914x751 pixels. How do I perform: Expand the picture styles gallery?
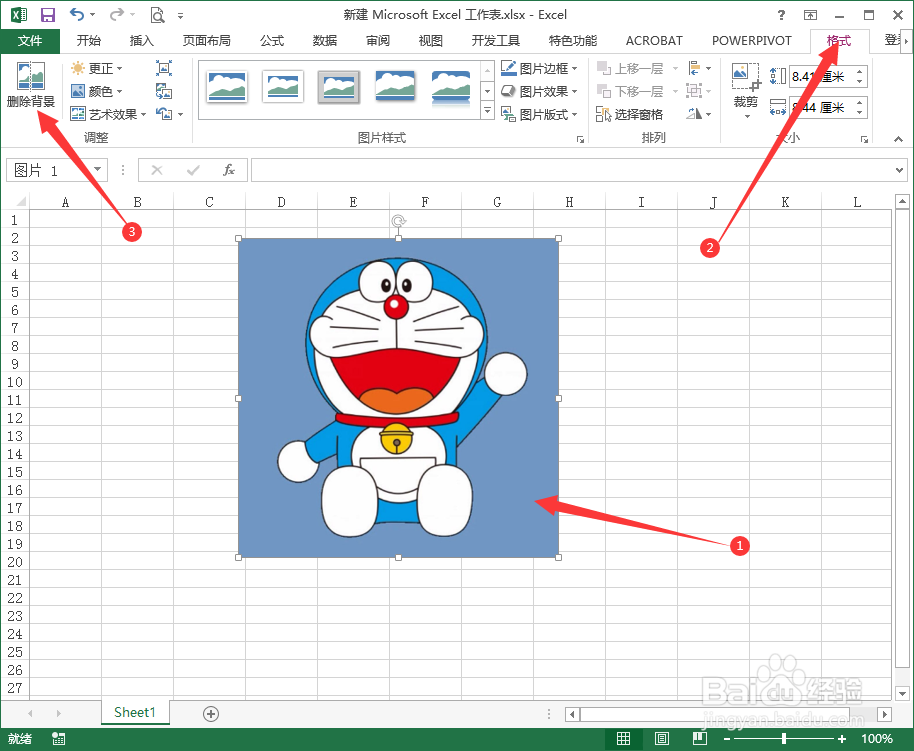tap(488, 111)
